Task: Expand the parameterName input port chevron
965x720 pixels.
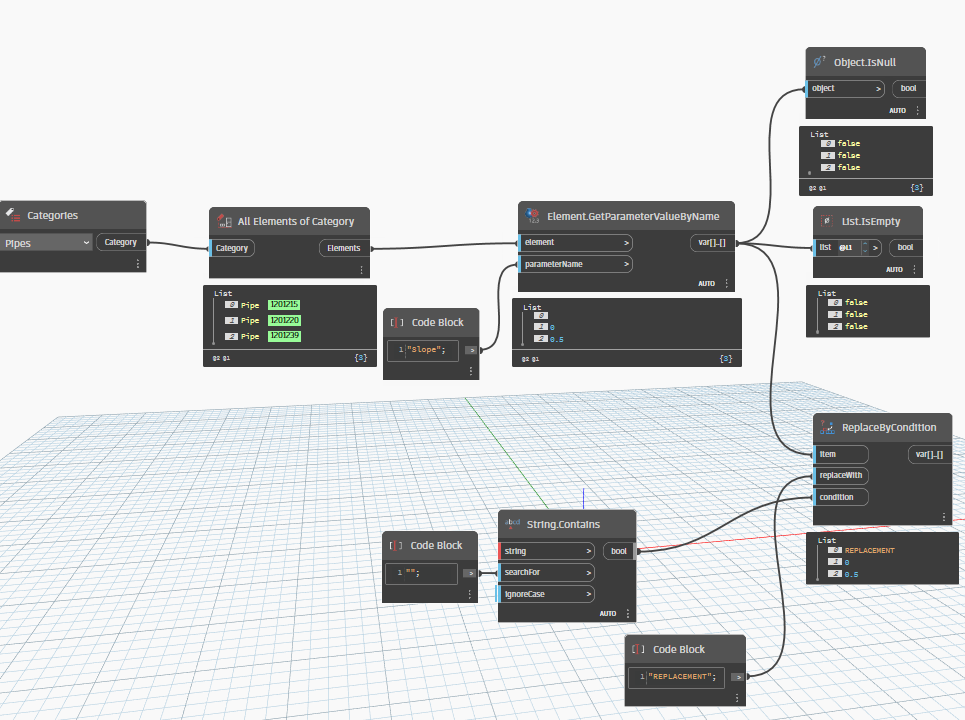Action: [627, 264]
